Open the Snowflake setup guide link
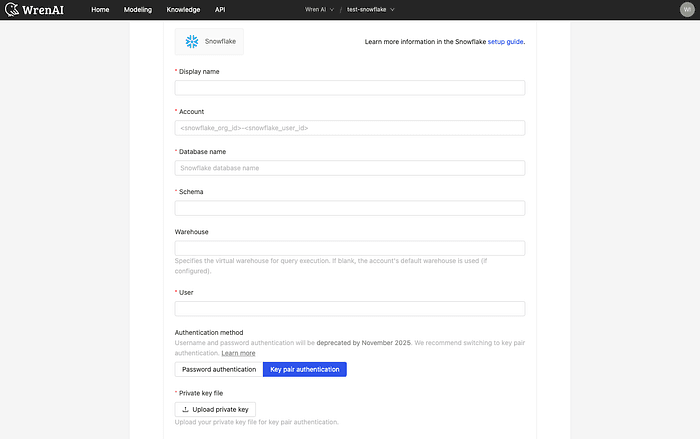This screenshot has width=700, height=439. [505, 42]
